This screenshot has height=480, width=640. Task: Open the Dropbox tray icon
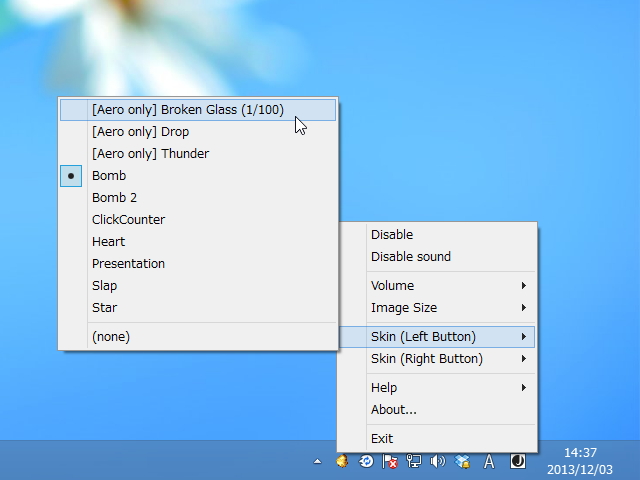462,462
